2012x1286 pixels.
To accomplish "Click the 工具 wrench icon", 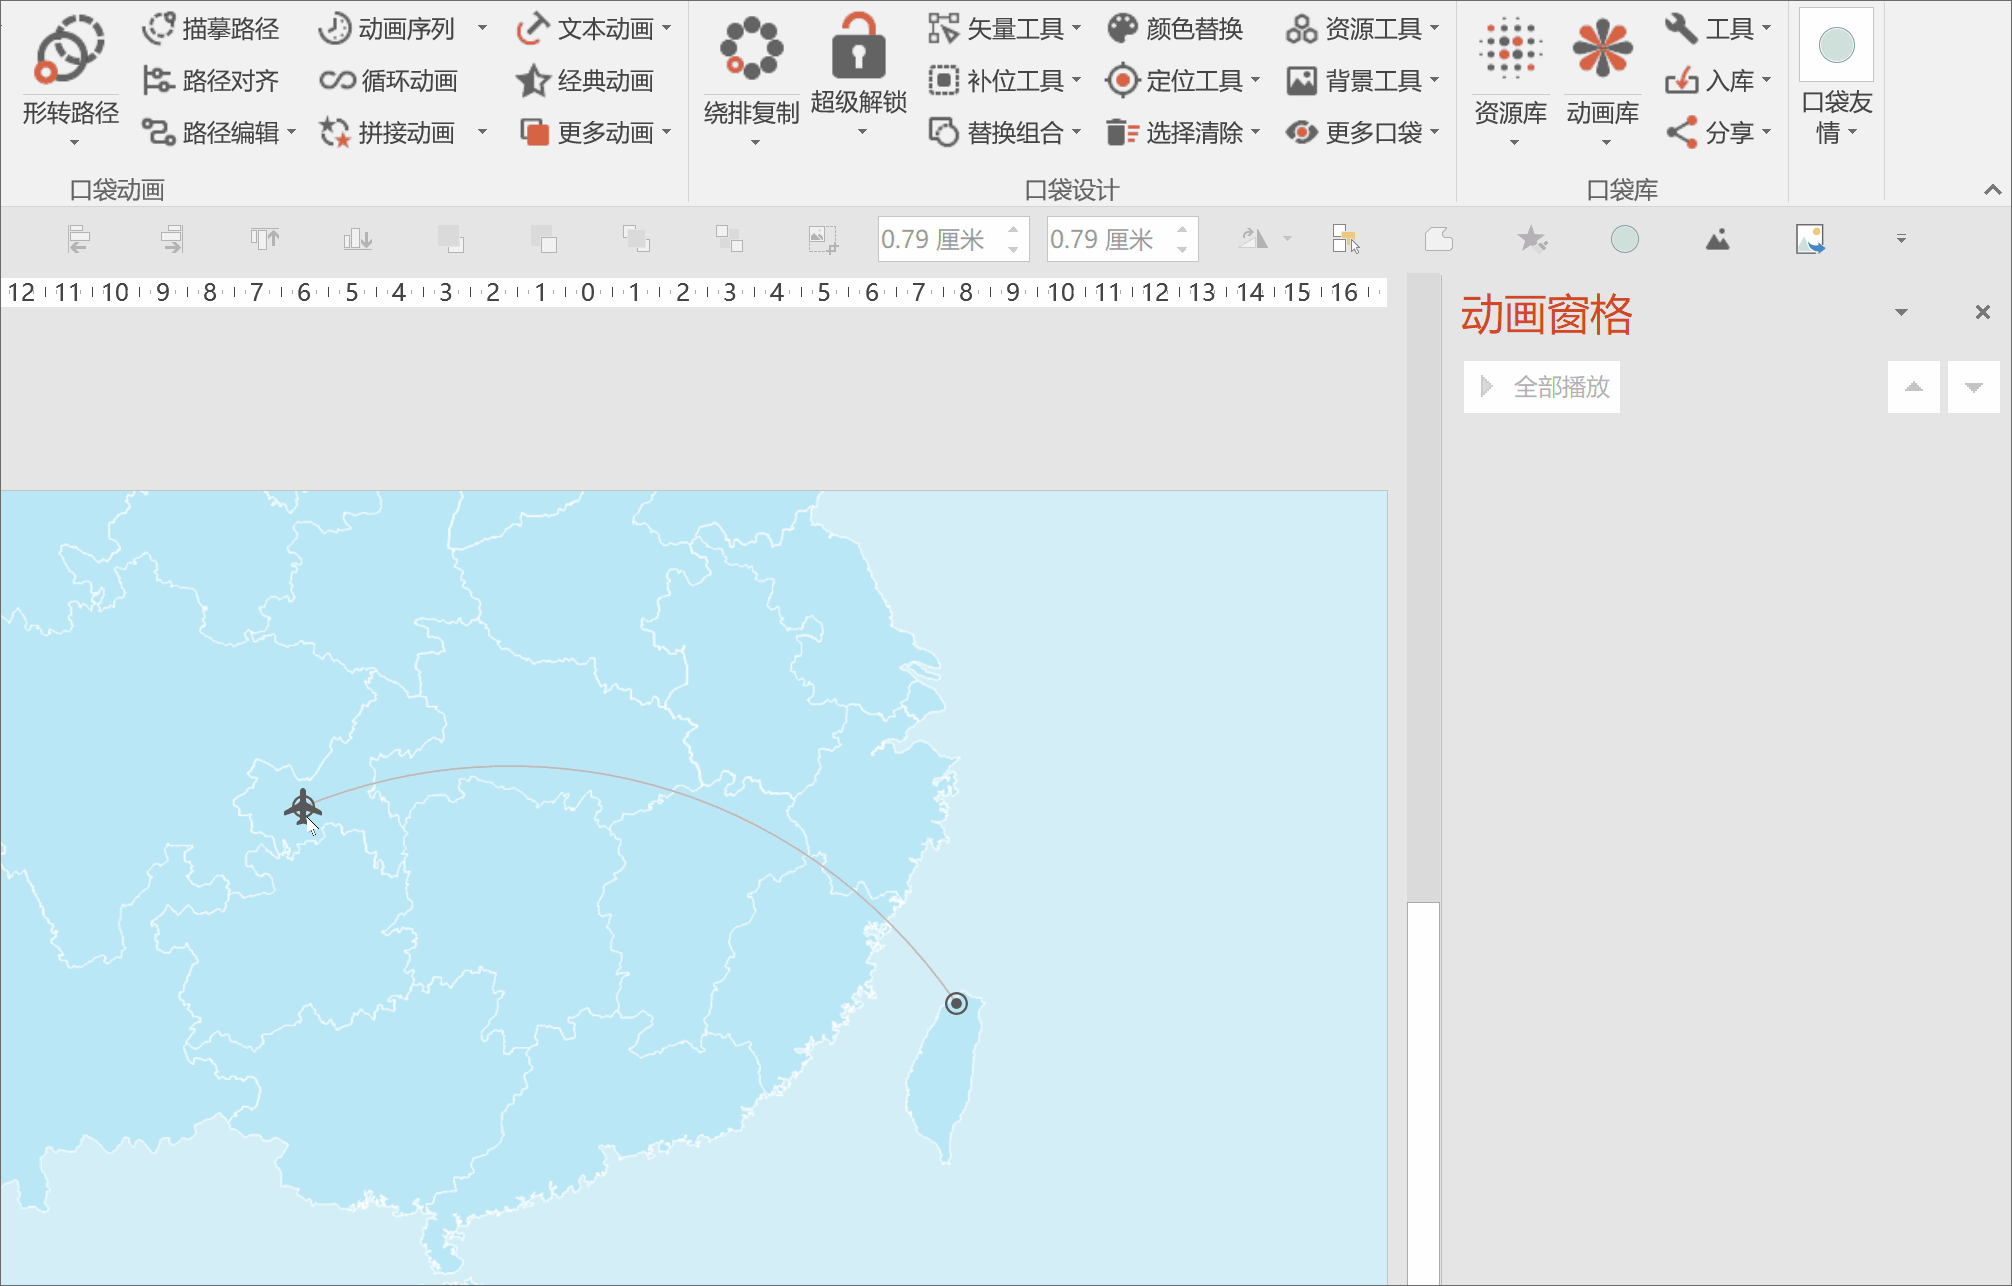I will tap(1681, 28).
